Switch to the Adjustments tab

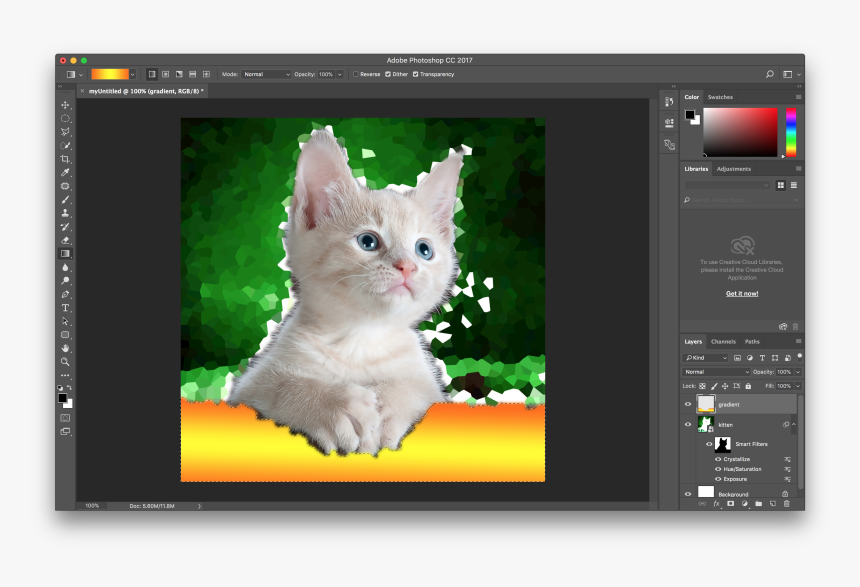point(733,169)
